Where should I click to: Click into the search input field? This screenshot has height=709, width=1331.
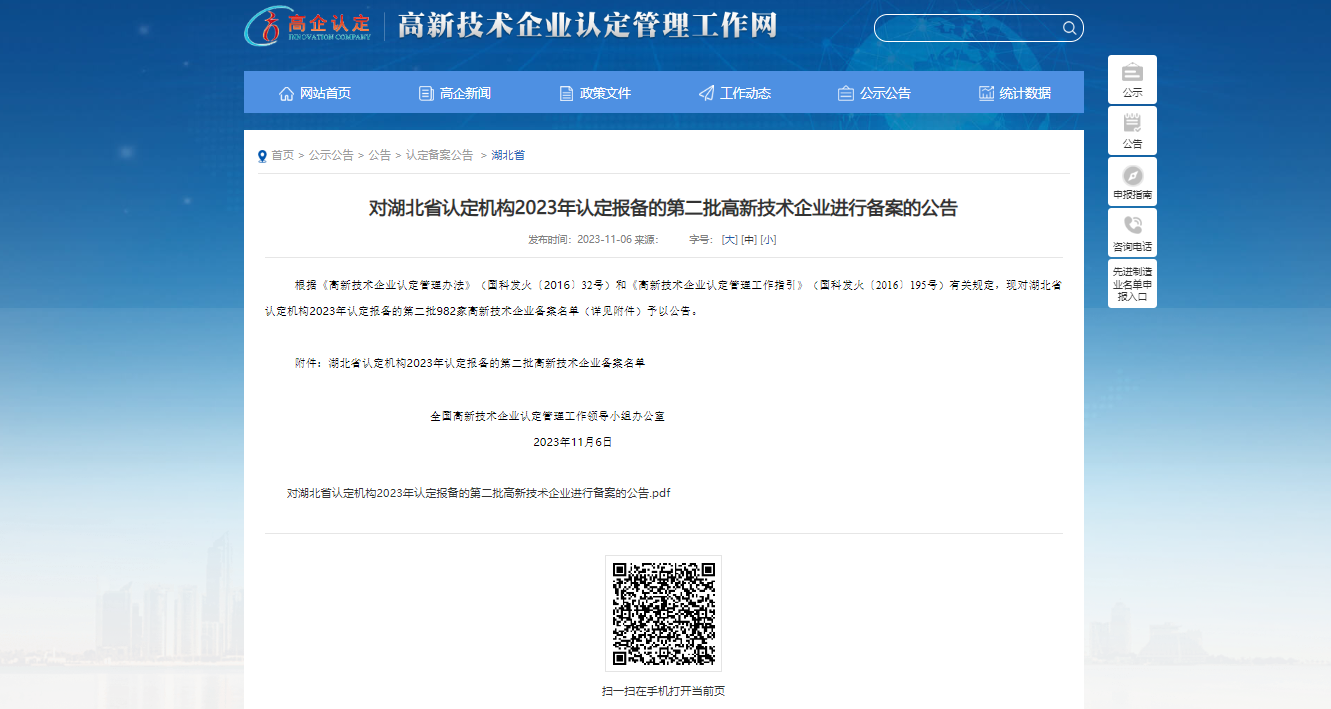coord(965,28)
